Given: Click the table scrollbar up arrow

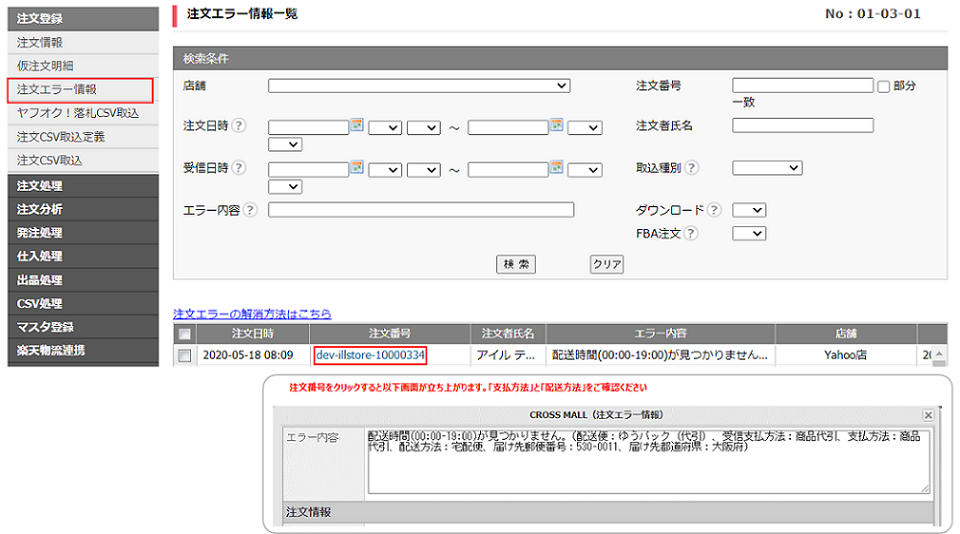Looking at the screenshot, I should tap(939, 354).
